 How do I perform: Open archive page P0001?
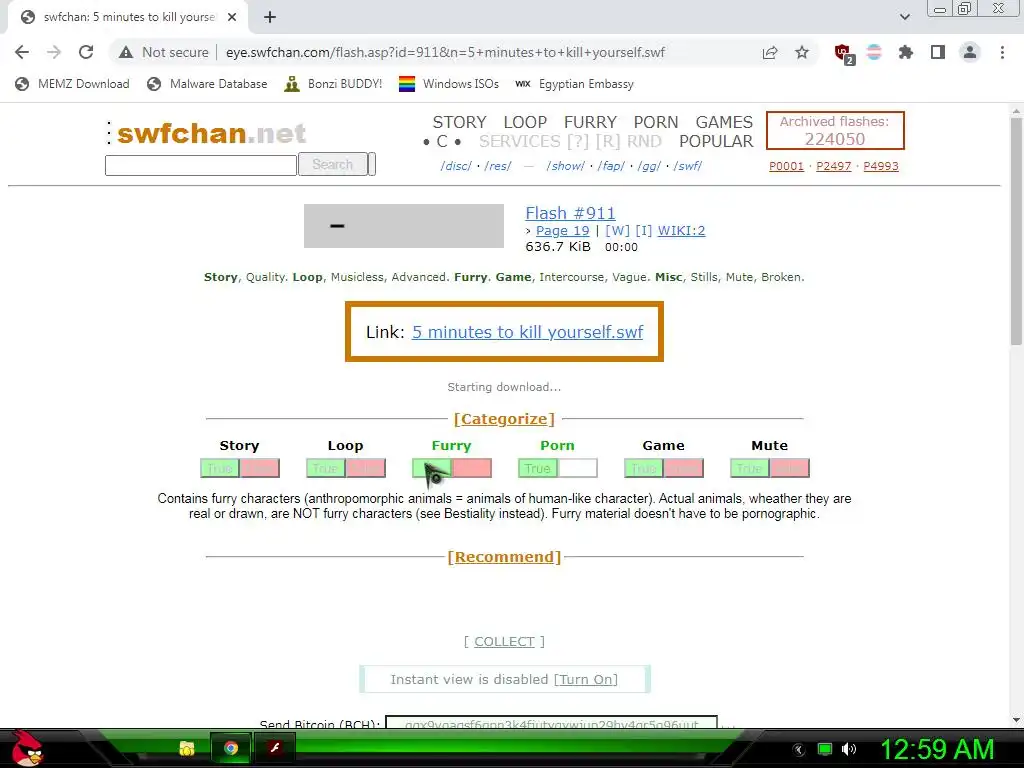click(786, 166)
